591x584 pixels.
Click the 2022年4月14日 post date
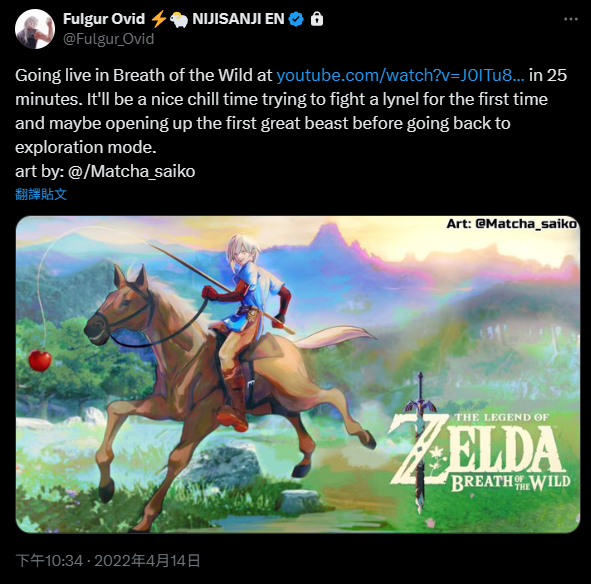click(147, 561)
